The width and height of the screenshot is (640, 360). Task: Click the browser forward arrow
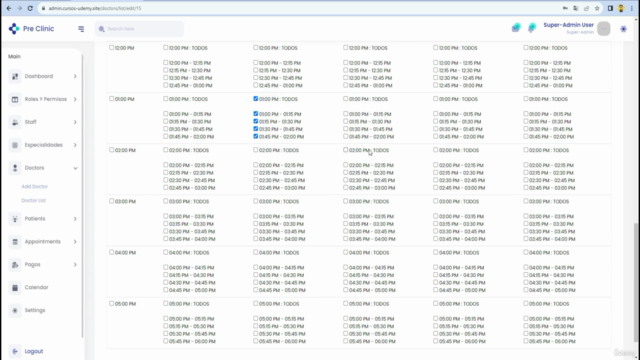pos(20,8)
